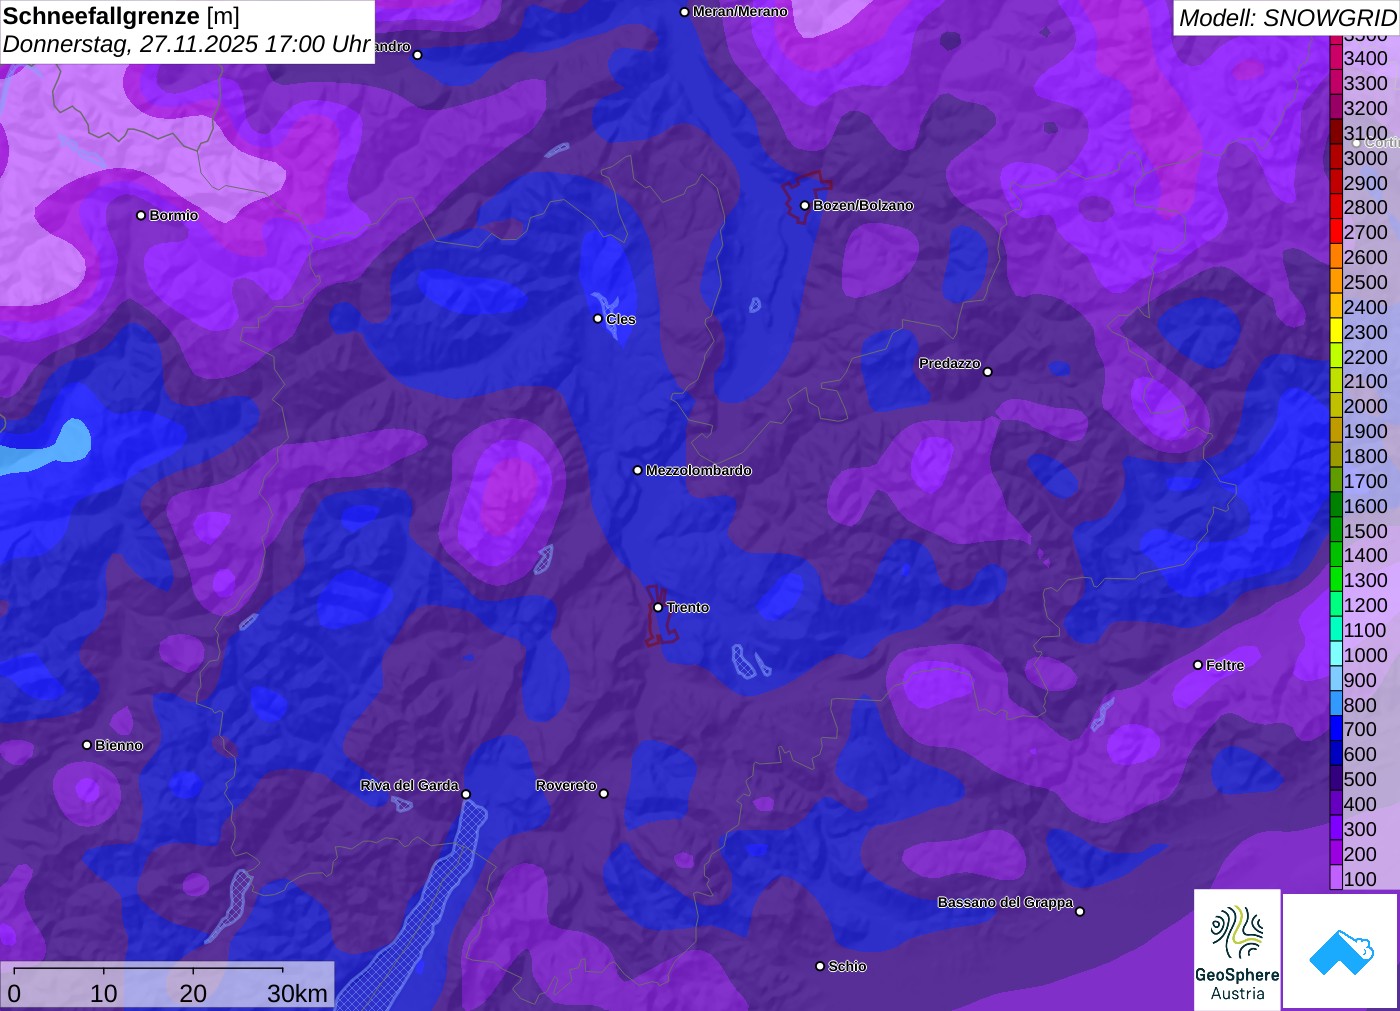Click the date Donnerstag, 27.11.2025 17:00 Uhr
The image size is (1400, 1011).
click(x=186, y=44)
